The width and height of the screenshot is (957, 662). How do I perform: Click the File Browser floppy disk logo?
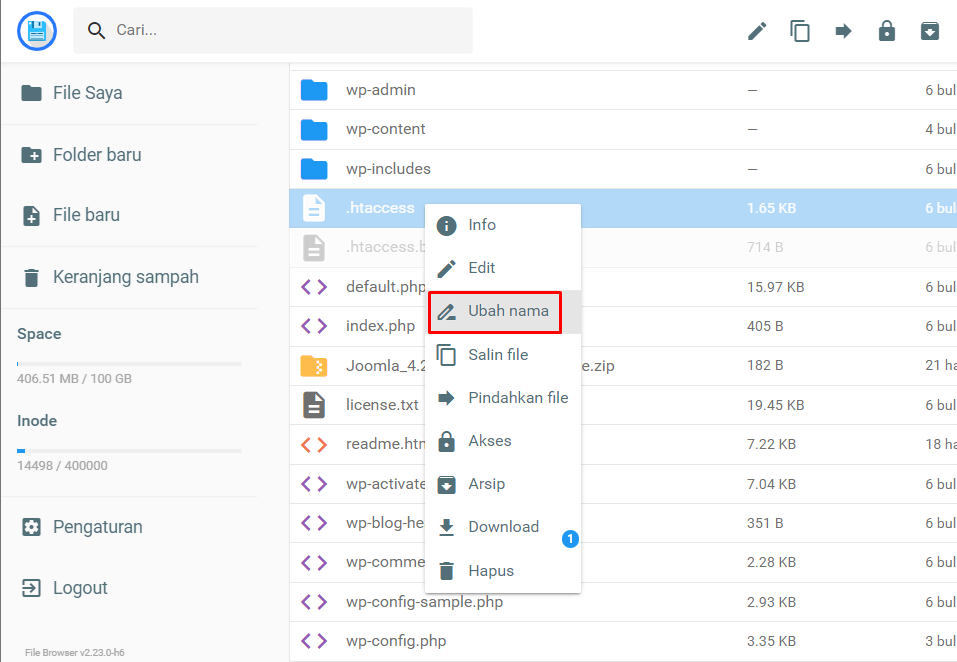pos(38,31)
